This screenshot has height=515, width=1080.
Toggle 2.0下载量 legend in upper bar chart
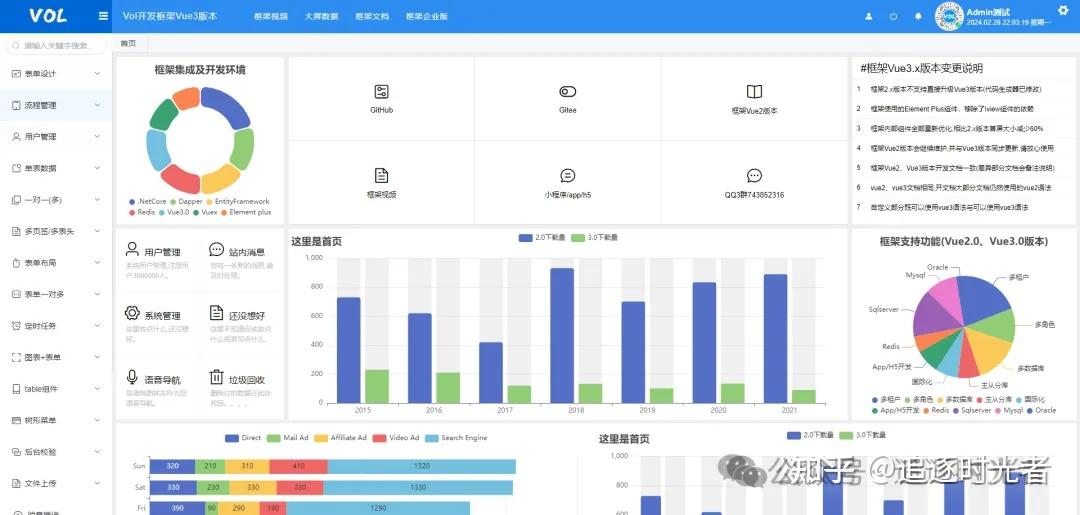pyautogui.click(x=542, y=238)
